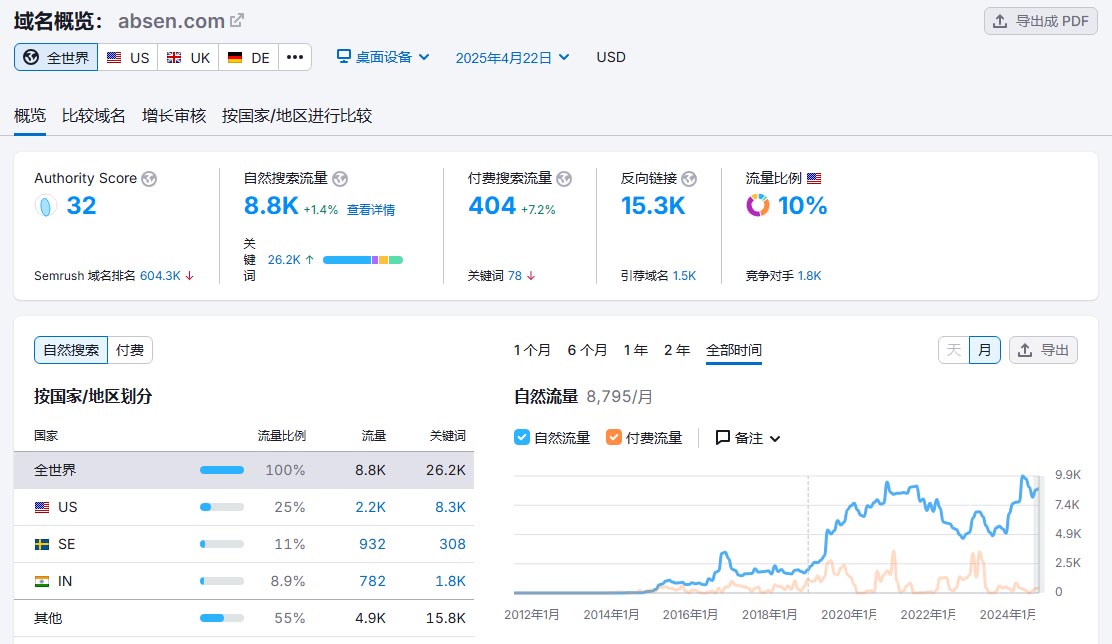Screen dimensions: 1112x644
Task: Choose the US flag region filter
Action: [128, 57]
